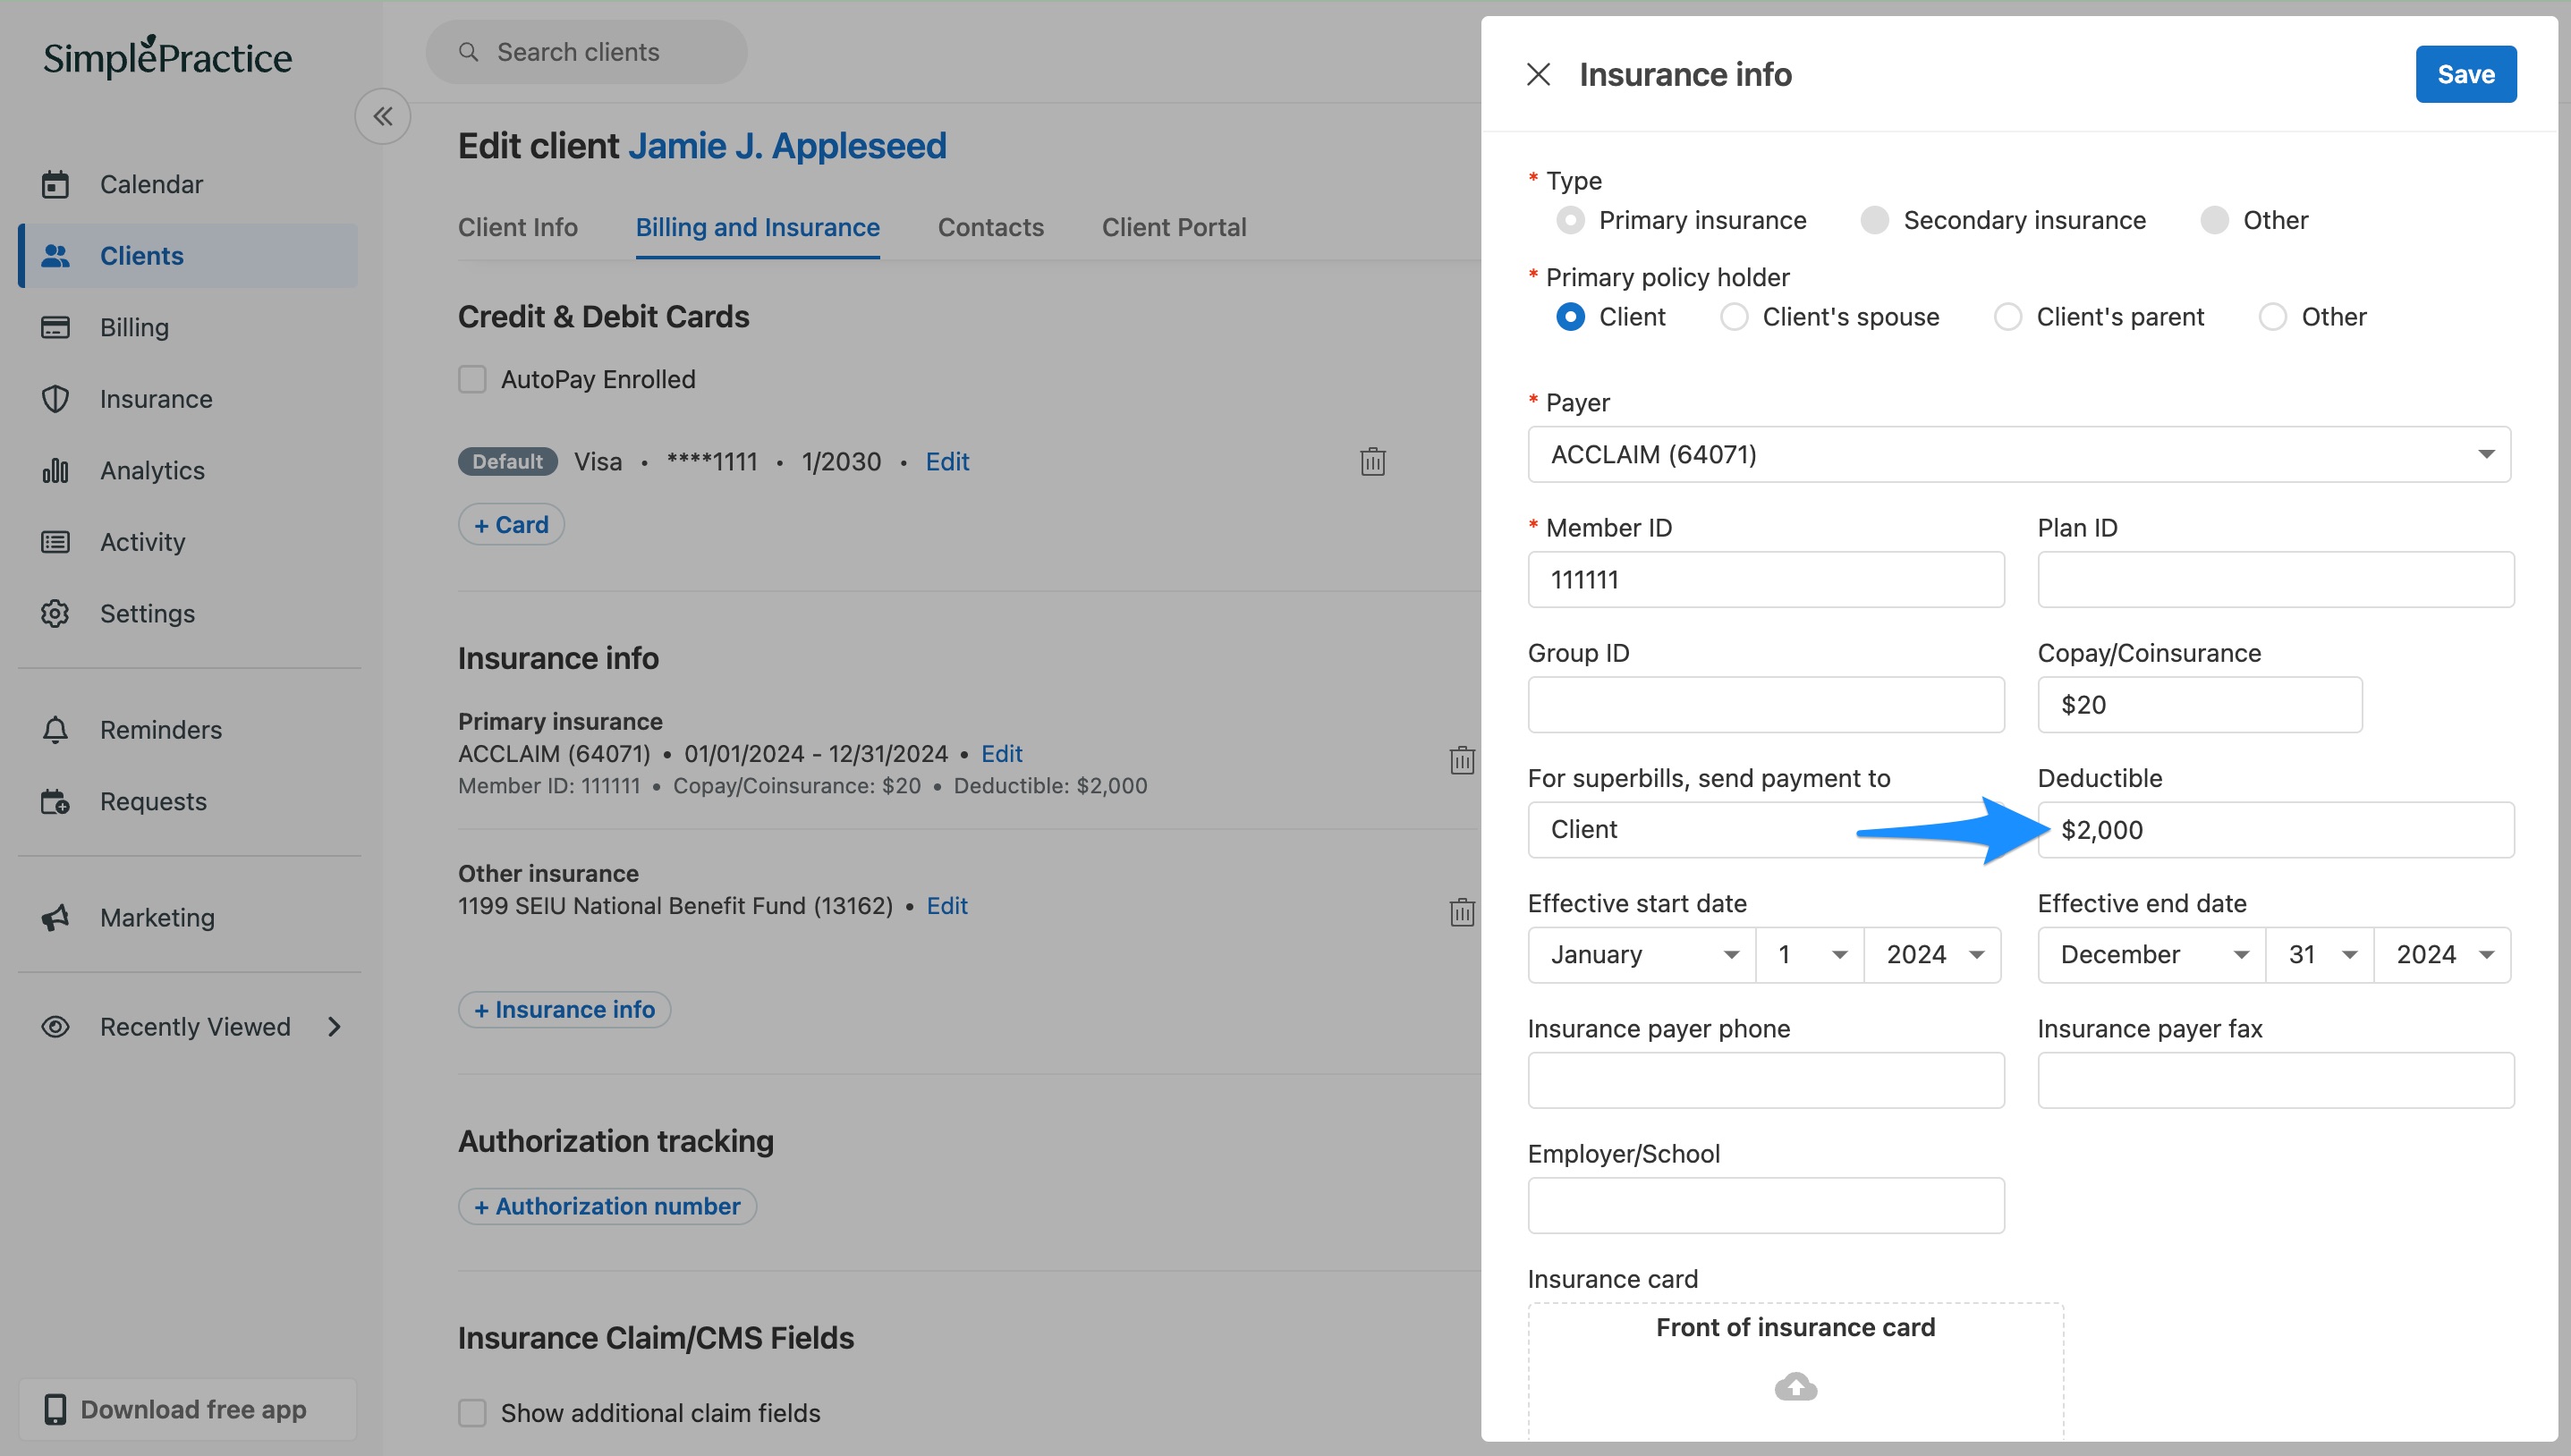Open end date month December dropdown
Screen dimensions: 2571x1456
(x=2152, y=955)
